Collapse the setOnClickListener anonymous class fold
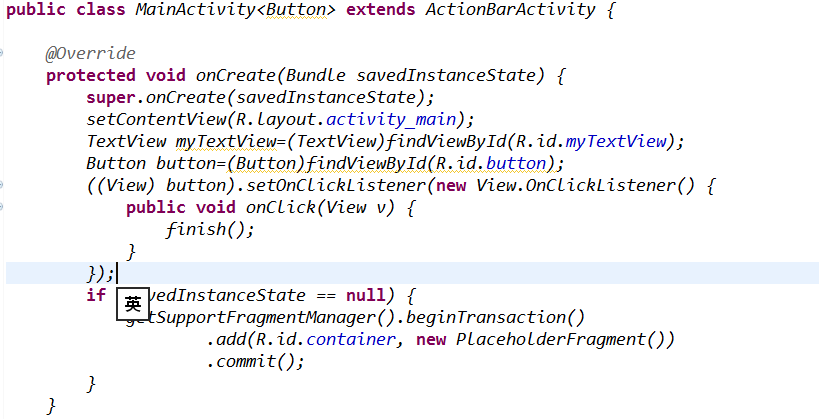The width and height of the screenshot is (819, 419). coord(3,185)
